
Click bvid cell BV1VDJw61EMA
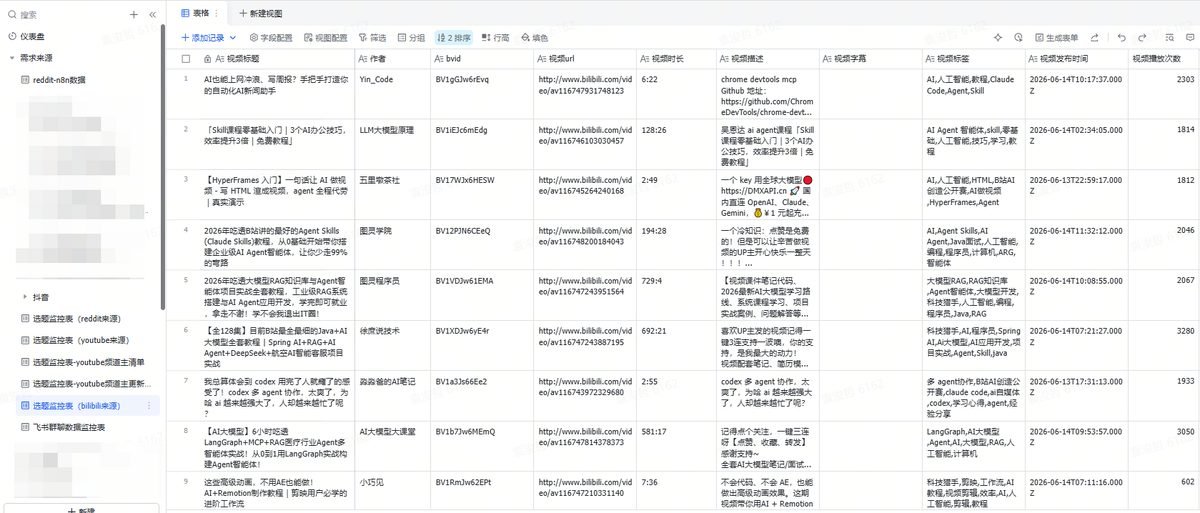click(482, 295)
